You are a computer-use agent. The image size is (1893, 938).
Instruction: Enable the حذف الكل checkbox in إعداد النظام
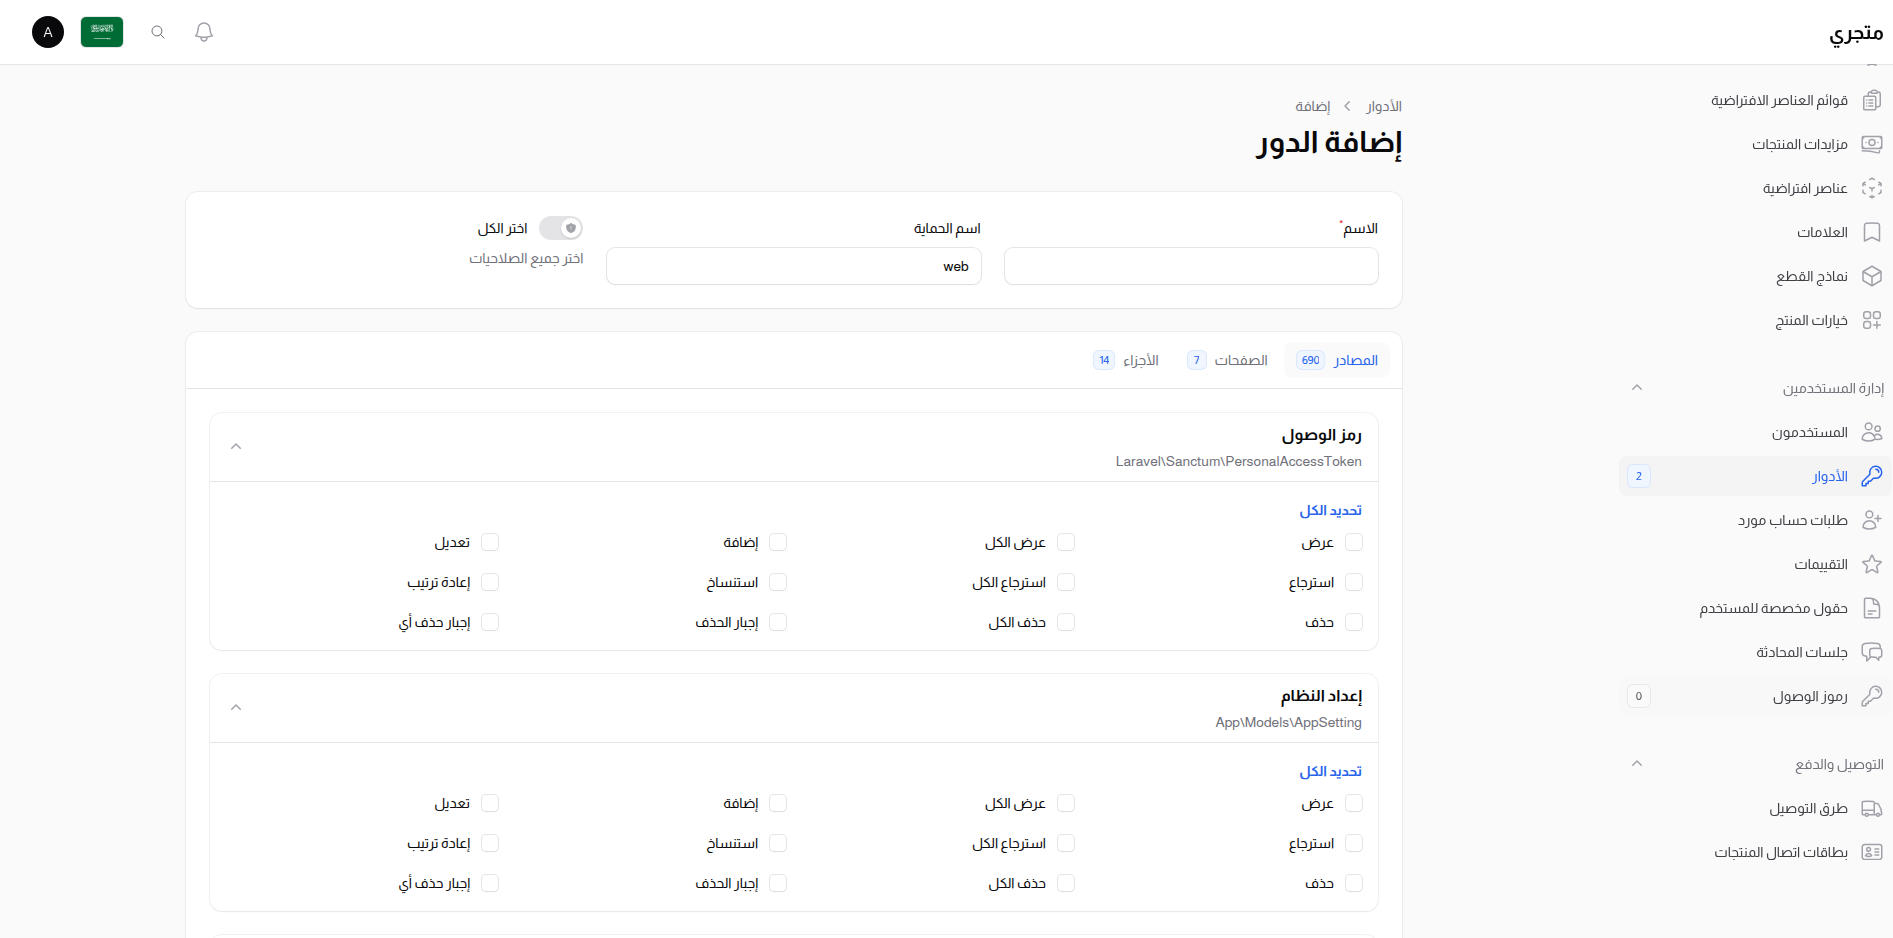point(1066,883)
